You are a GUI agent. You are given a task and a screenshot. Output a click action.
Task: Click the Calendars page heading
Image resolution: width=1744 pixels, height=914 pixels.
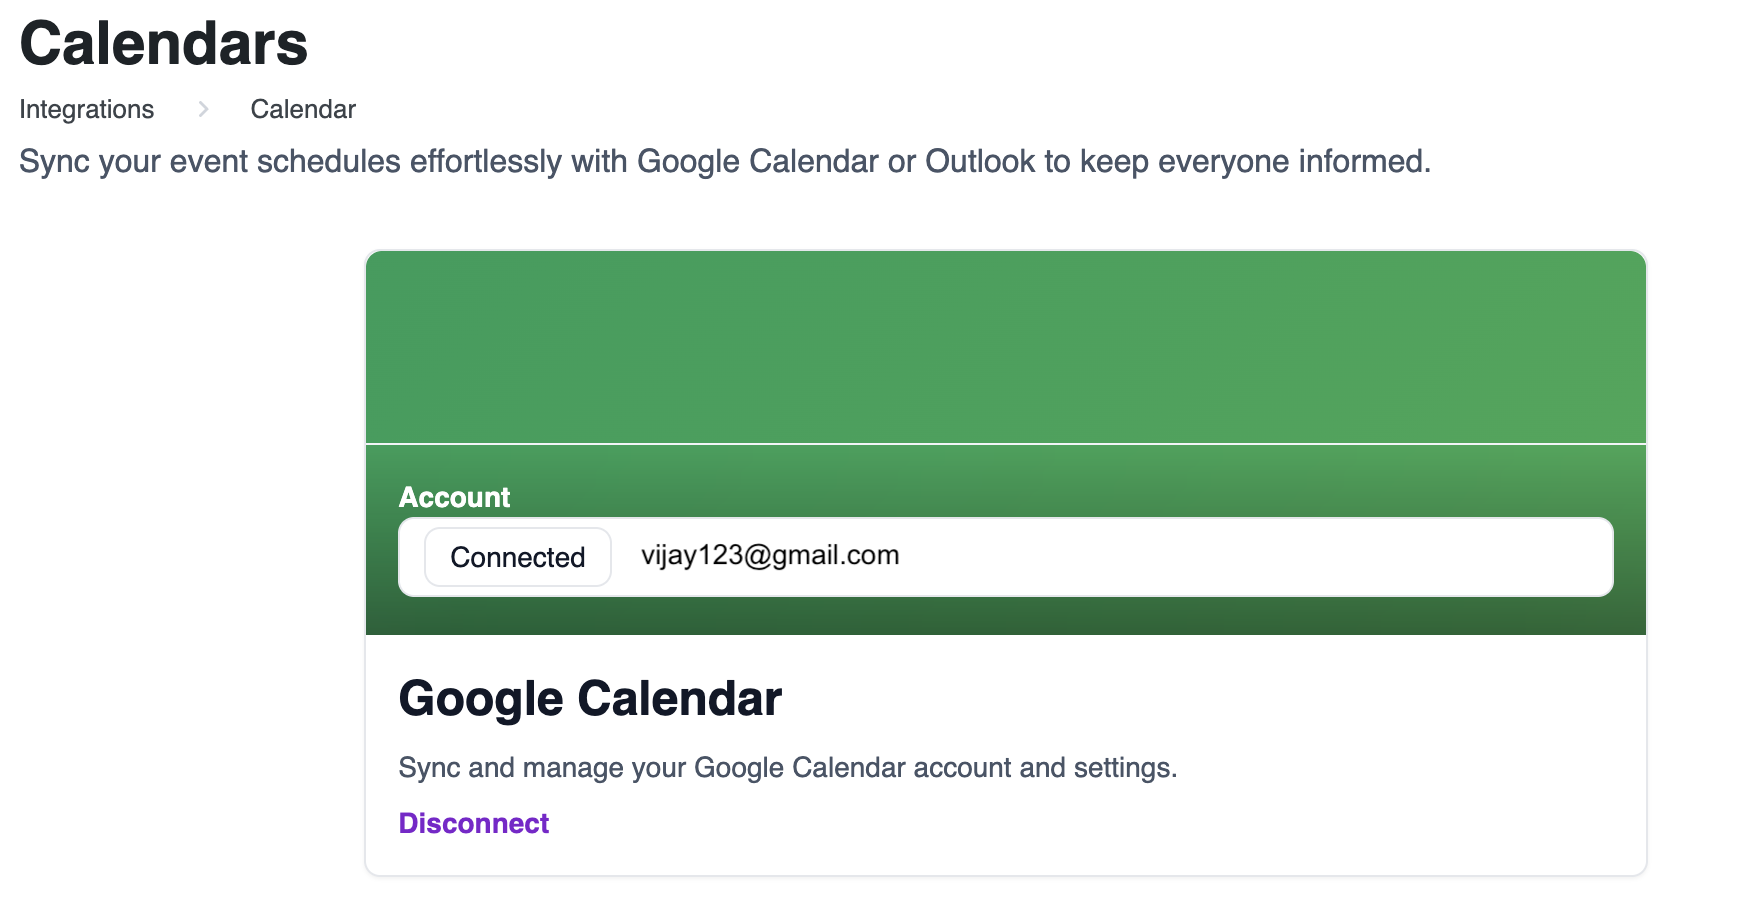coord(164,44)
